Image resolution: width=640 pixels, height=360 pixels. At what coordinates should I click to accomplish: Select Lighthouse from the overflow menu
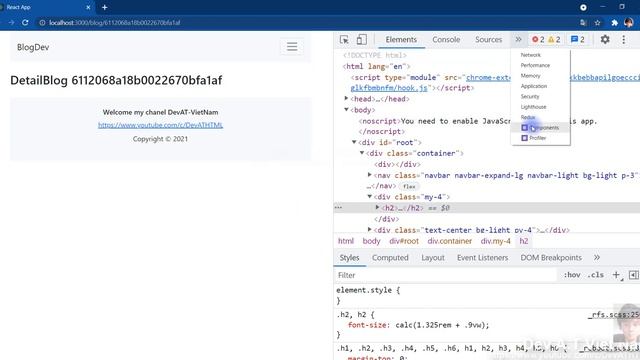[x=533, y=107]
